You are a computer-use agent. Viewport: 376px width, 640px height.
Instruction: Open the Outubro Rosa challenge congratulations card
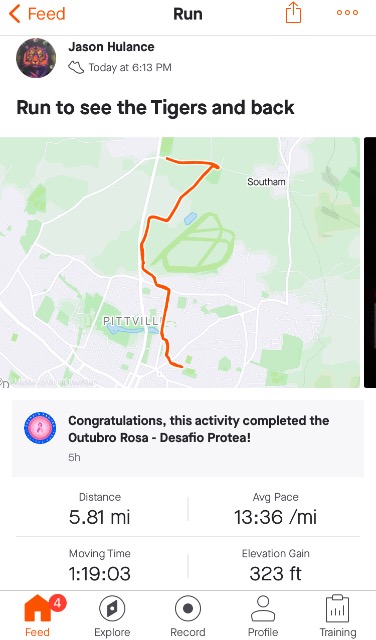tap(188, 438)
